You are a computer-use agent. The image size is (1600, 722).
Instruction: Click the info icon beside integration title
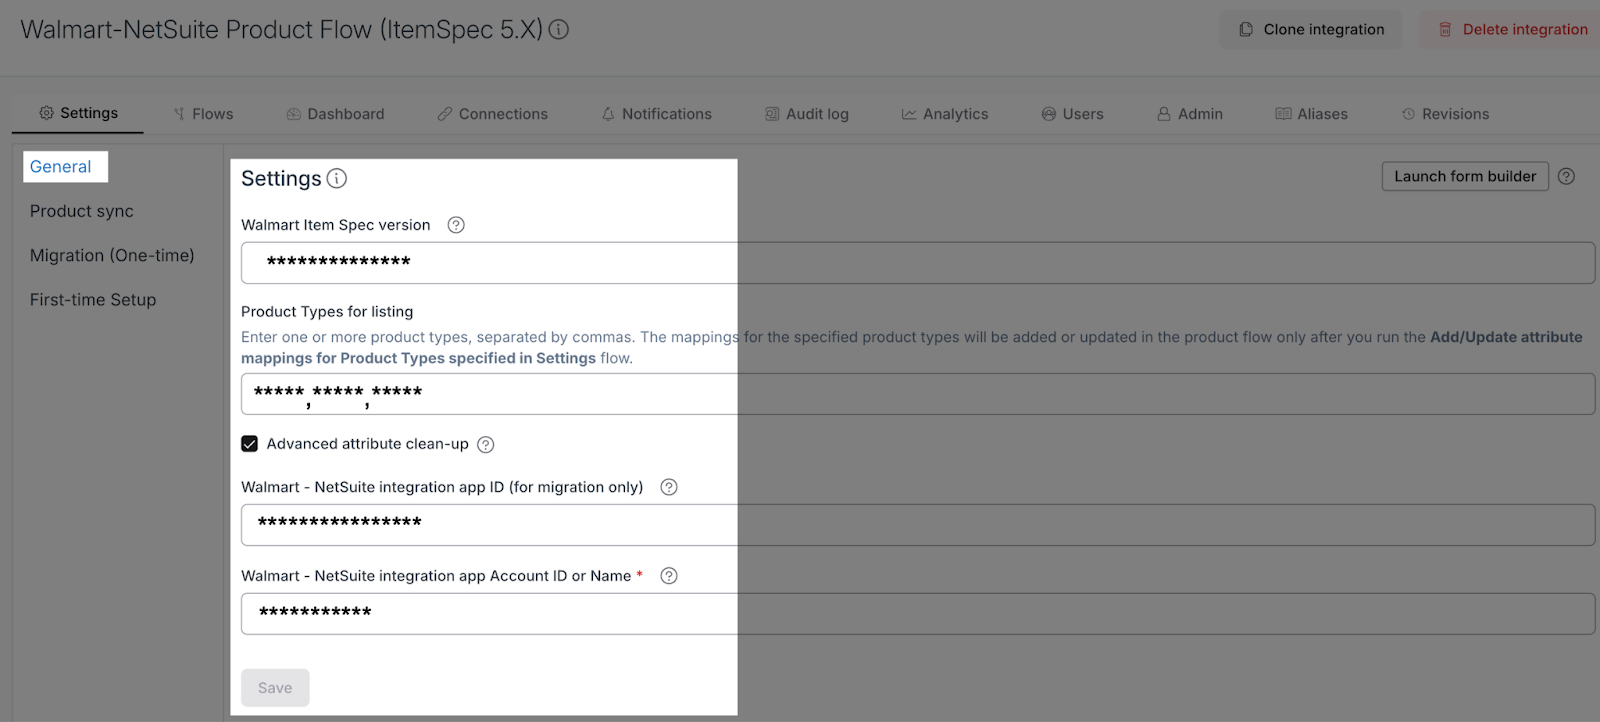coord(559,30)
